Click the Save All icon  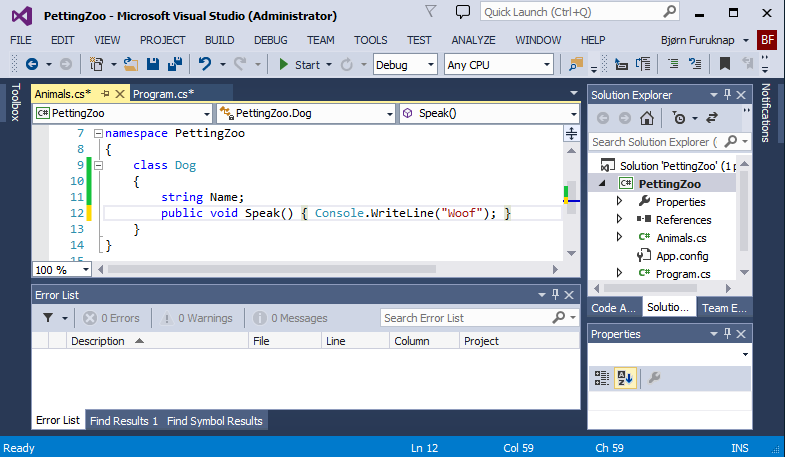coord(175,64)
